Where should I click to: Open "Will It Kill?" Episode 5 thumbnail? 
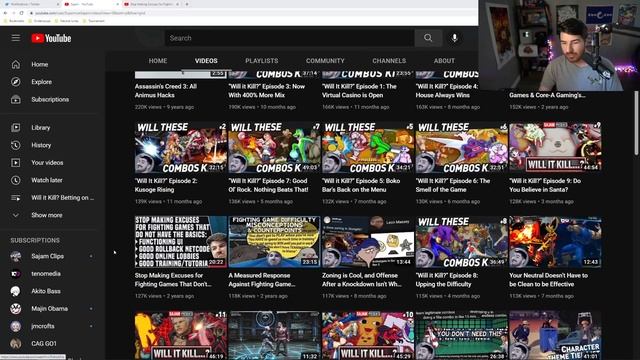(368, 148)
